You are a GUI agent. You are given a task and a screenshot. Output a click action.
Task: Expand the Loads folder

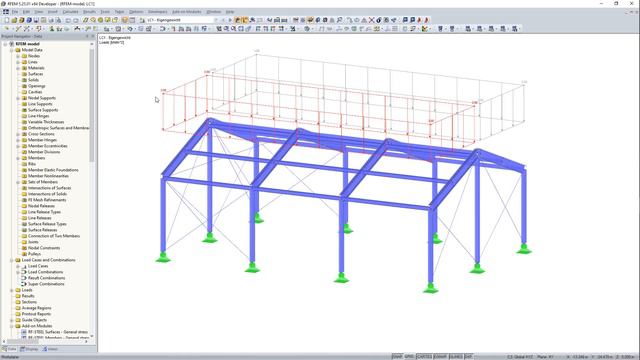coord(12,290)
